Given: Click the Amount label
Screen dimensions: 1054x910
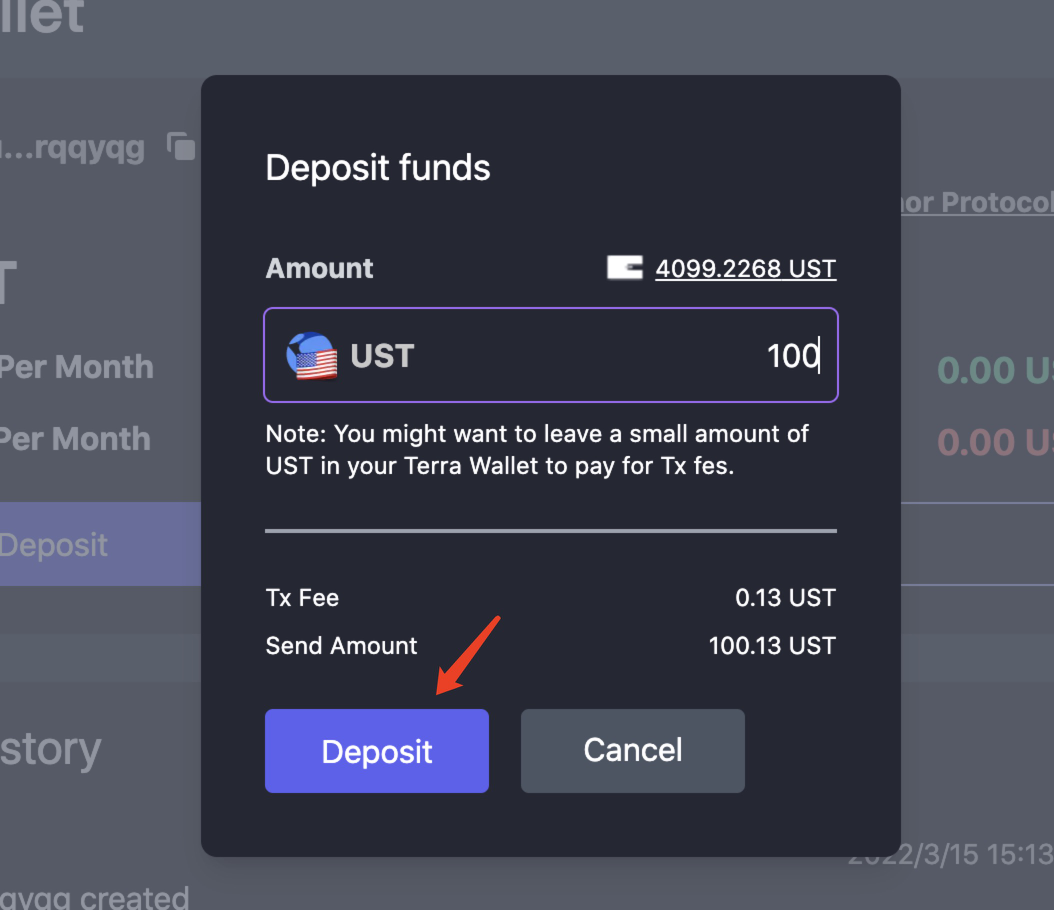Looking at the screenshot, I should pyautogui.click(x=319, y=268).
